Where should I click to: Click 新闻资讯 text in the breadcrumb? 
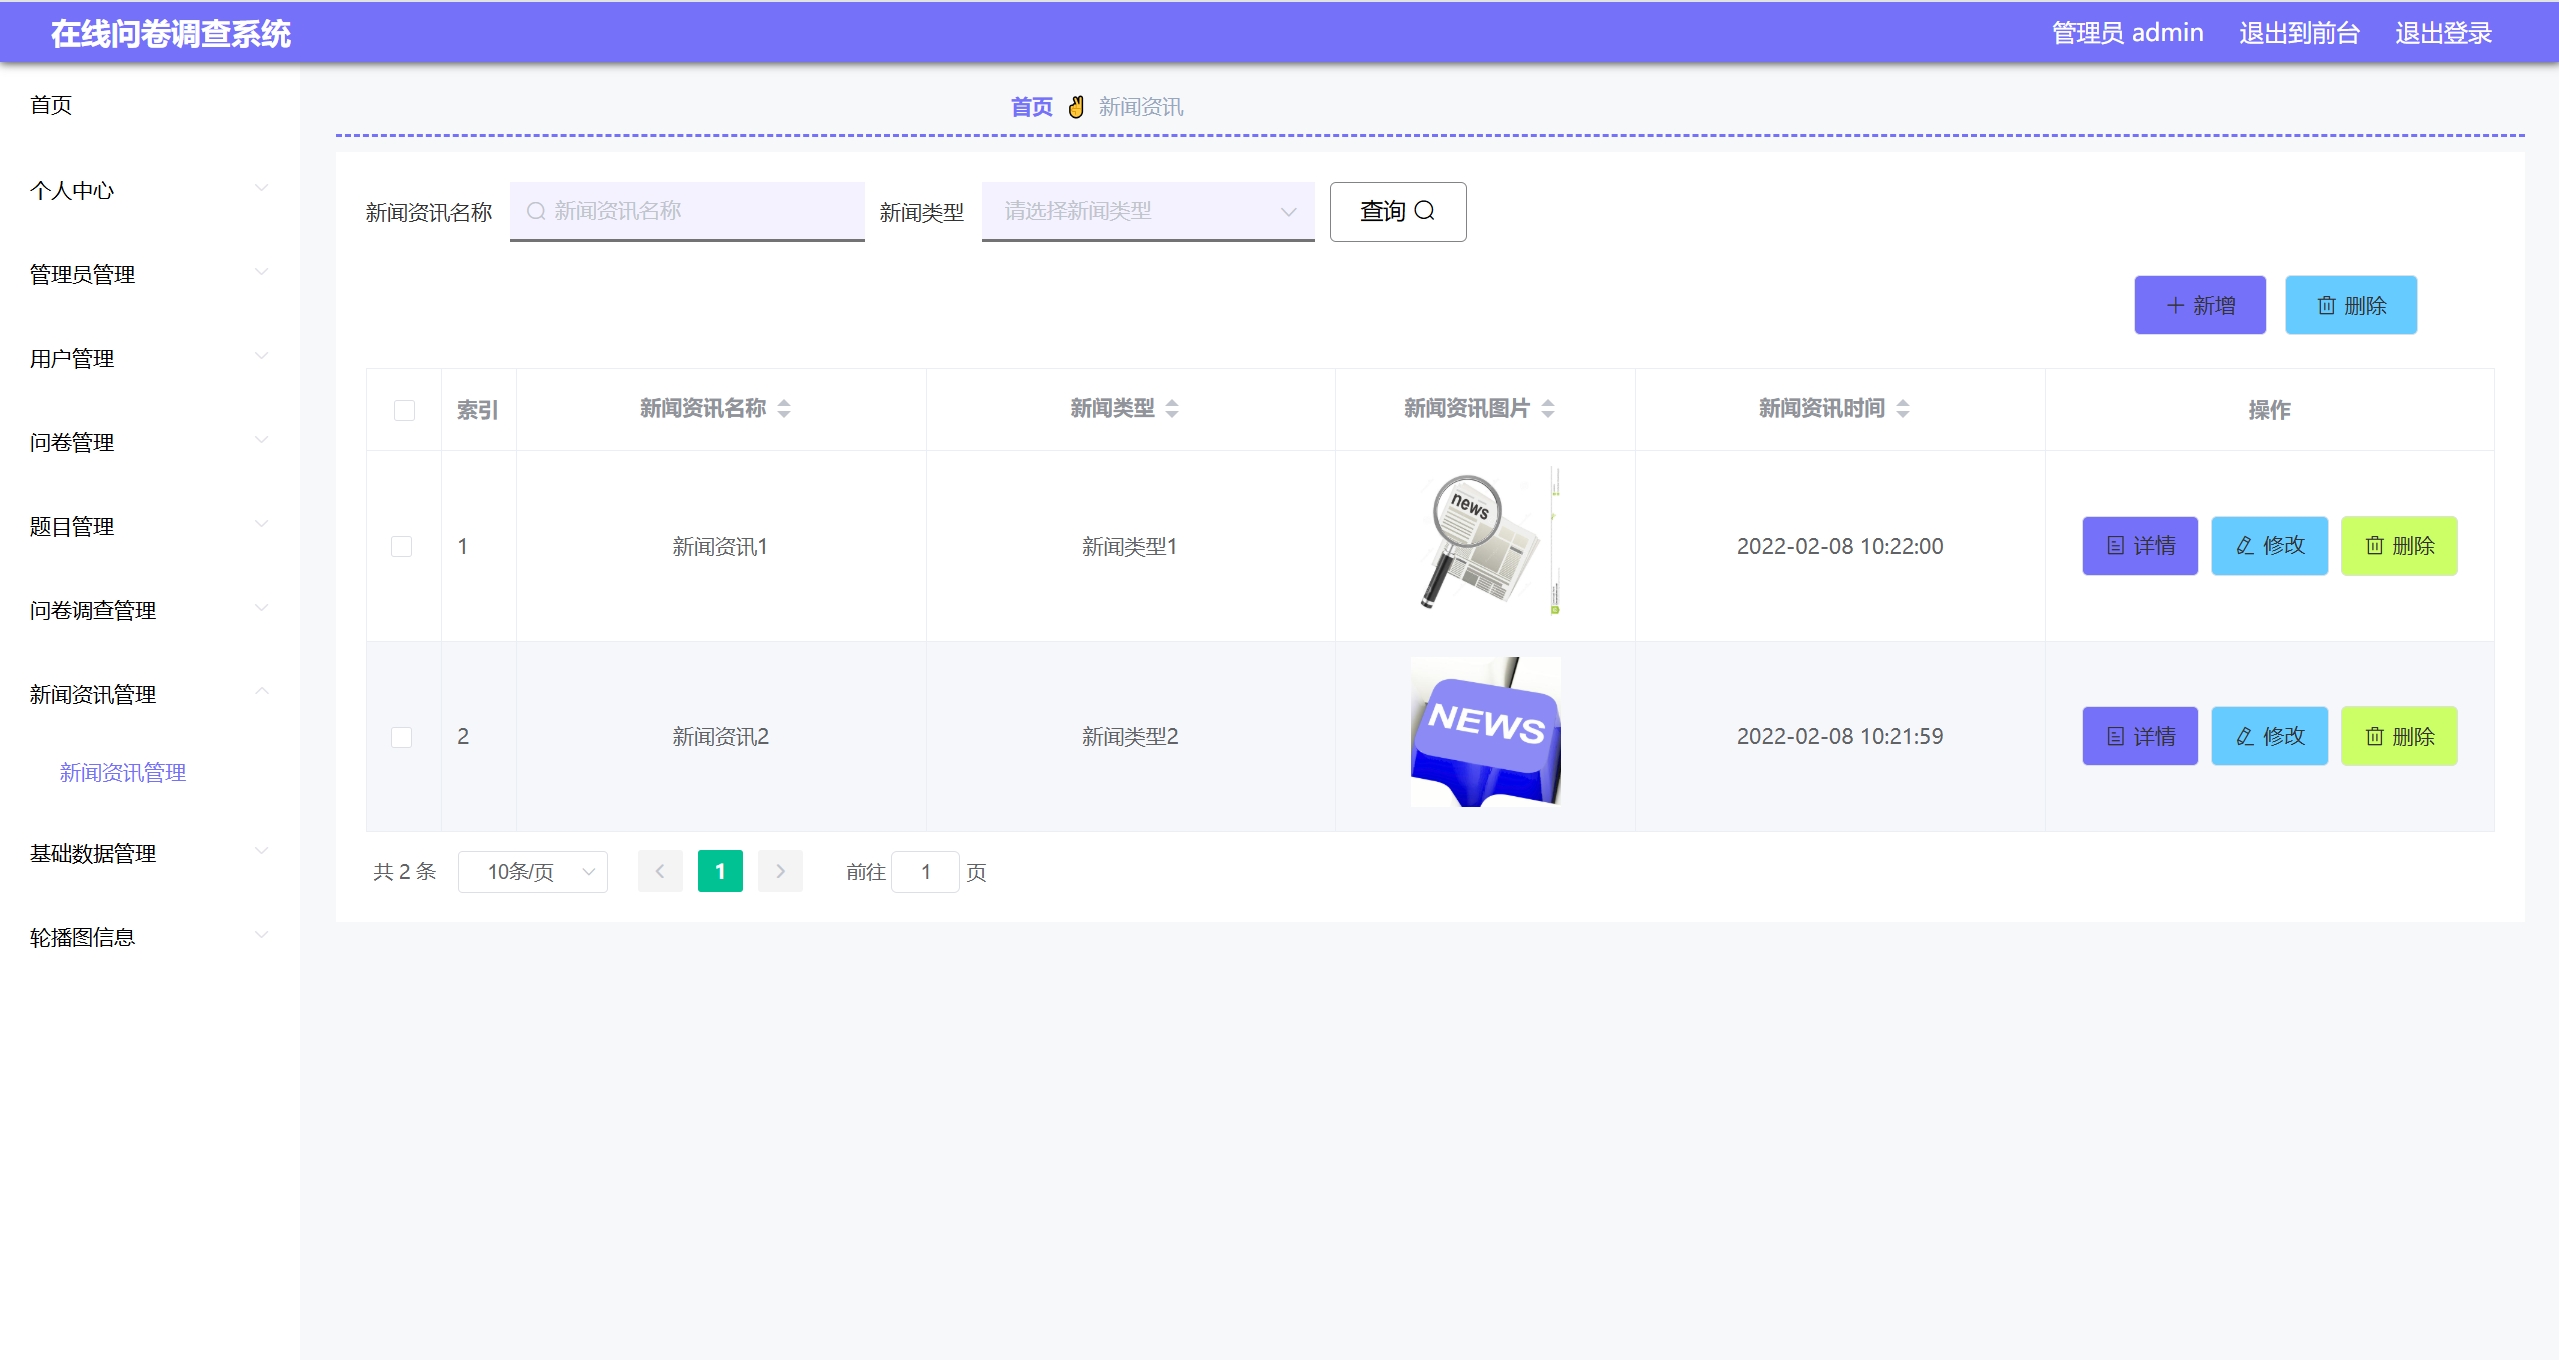pos(1141,107)
